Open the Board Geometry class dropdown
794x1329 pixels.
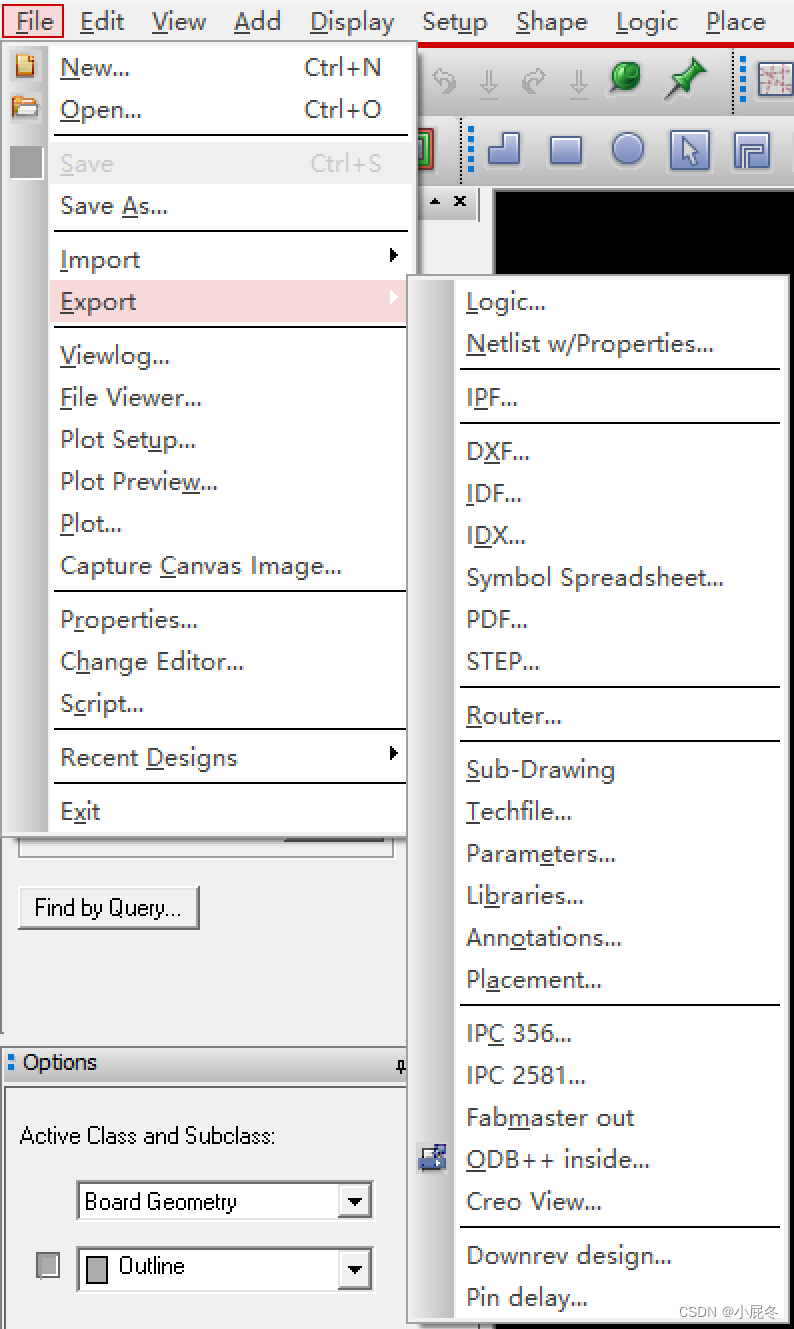click(x=354, y=1201)
